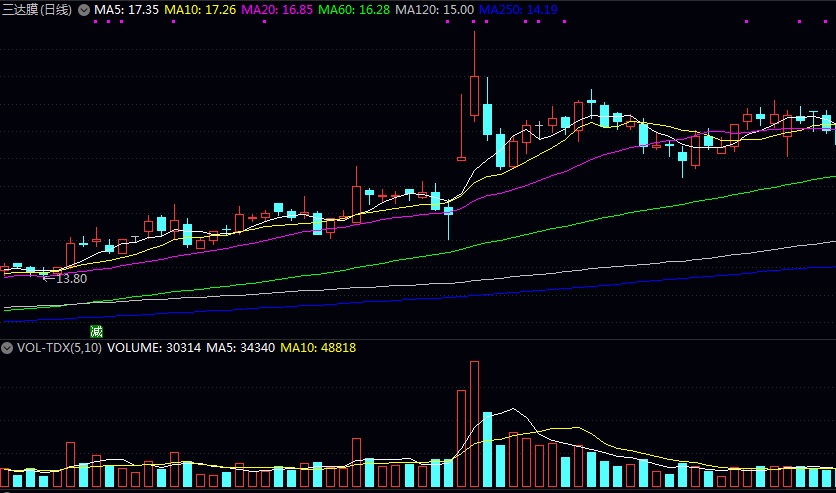836x493 pixels.
Task: Select the MA120: 15.00 label
Action: 435,10
